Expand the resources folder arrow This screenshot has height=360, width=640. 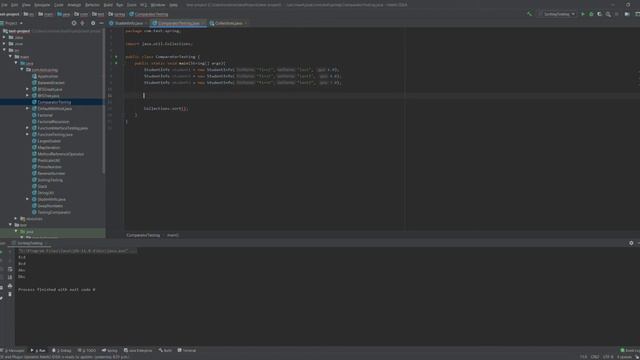point(16,219)
